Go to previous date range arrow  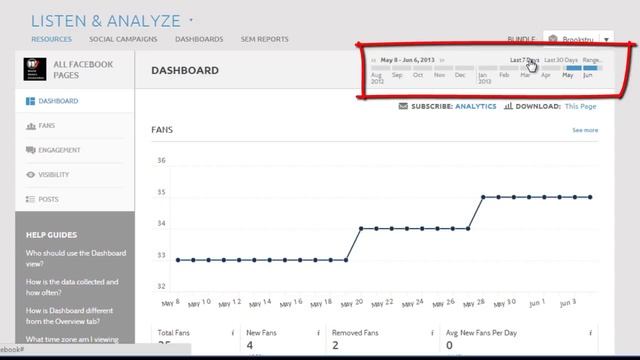coord(373,60)
